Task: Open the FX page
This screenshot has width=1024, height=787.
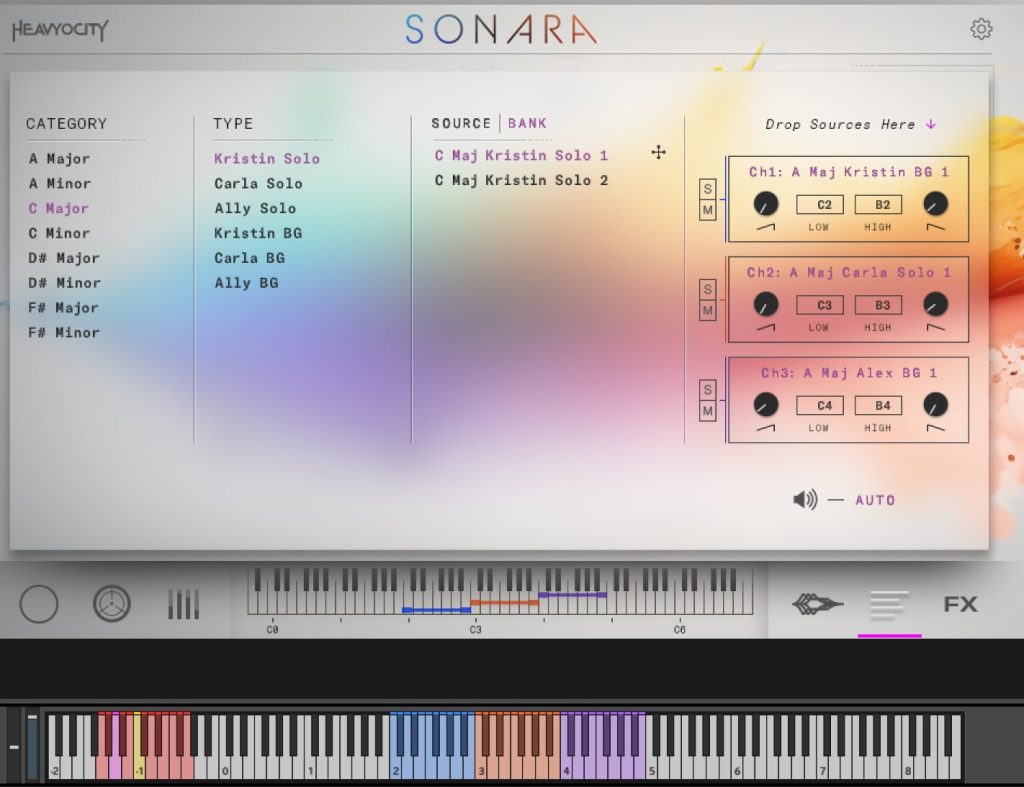Action: [x=960, y=604]
